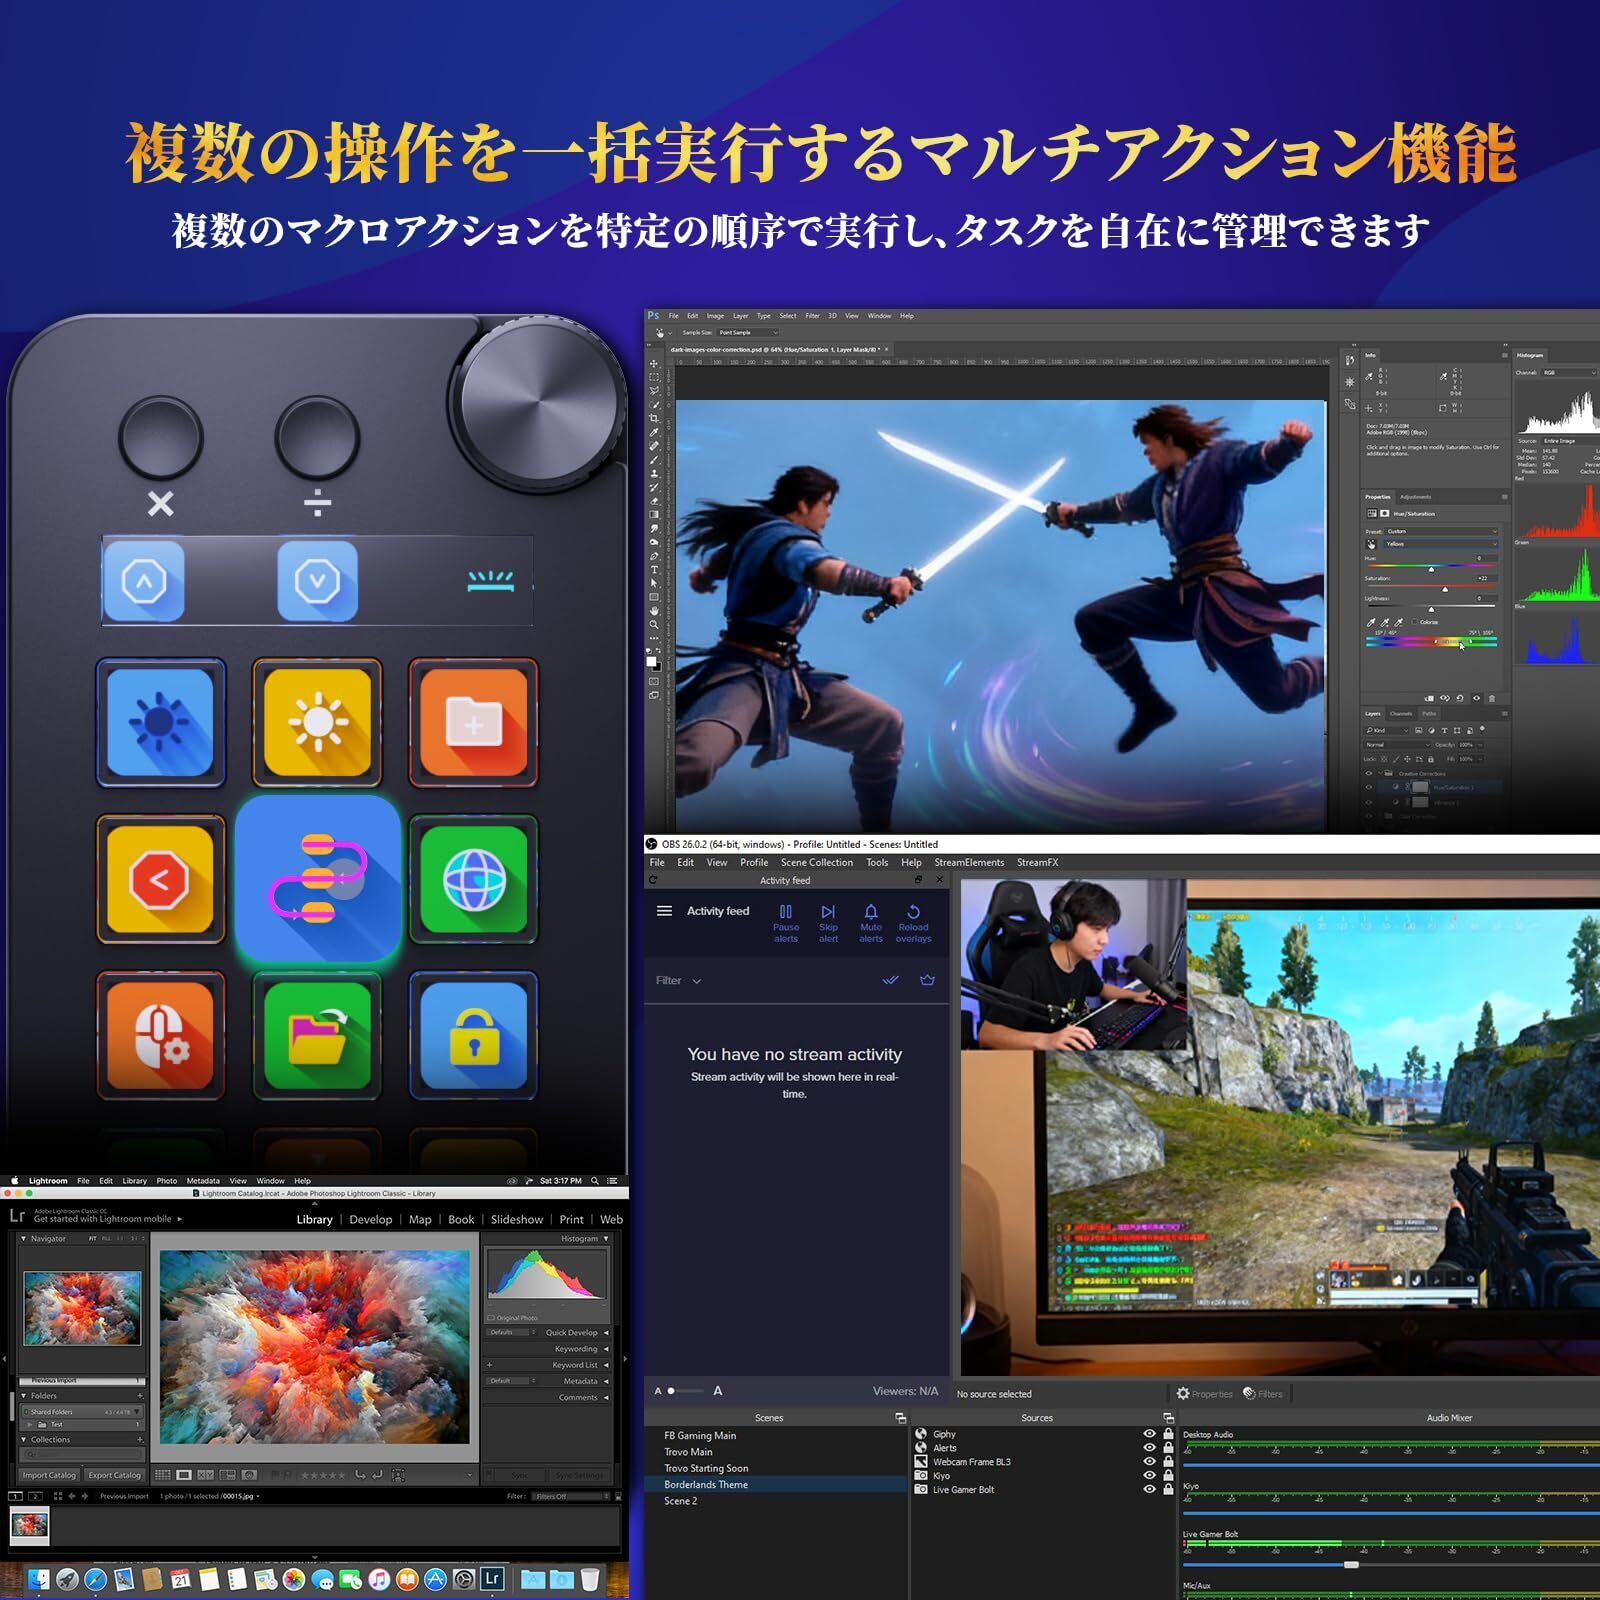Hide the Webcam Frame BL3 source
The image size is (1600, 1600).
click(1149, 1462)
